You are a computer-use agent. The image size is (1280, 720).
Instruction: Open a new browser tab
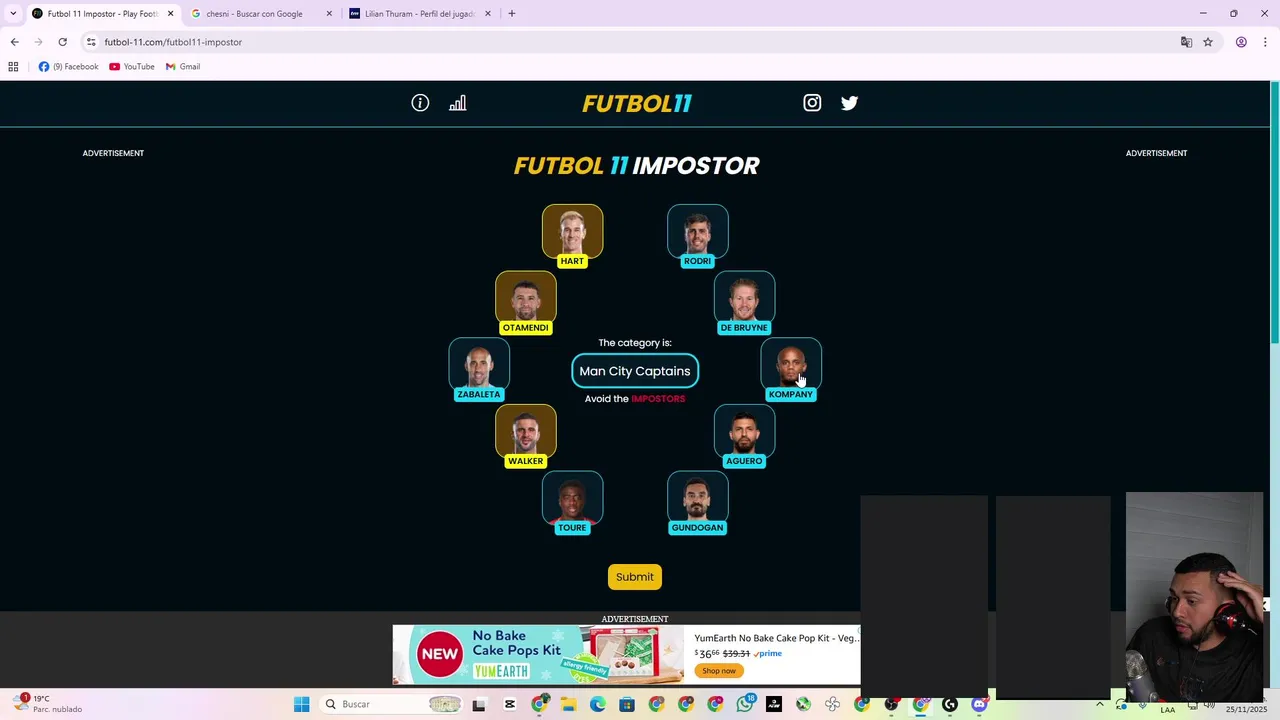point(511,14)
